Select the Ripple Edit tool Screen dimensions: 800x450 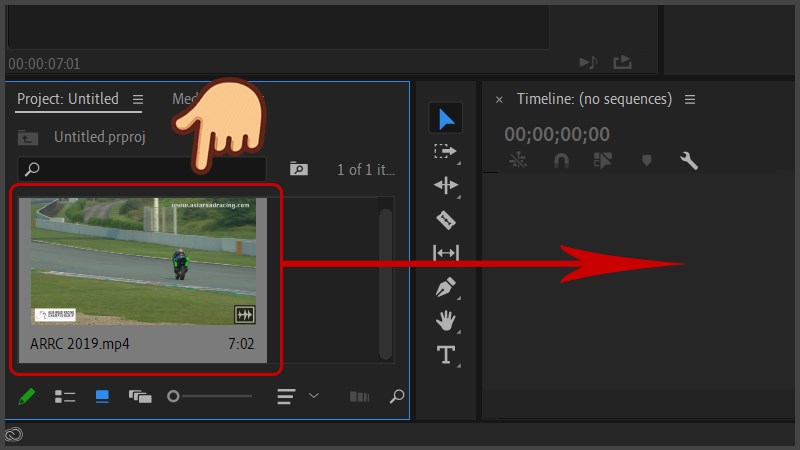[x=446, y=185]
